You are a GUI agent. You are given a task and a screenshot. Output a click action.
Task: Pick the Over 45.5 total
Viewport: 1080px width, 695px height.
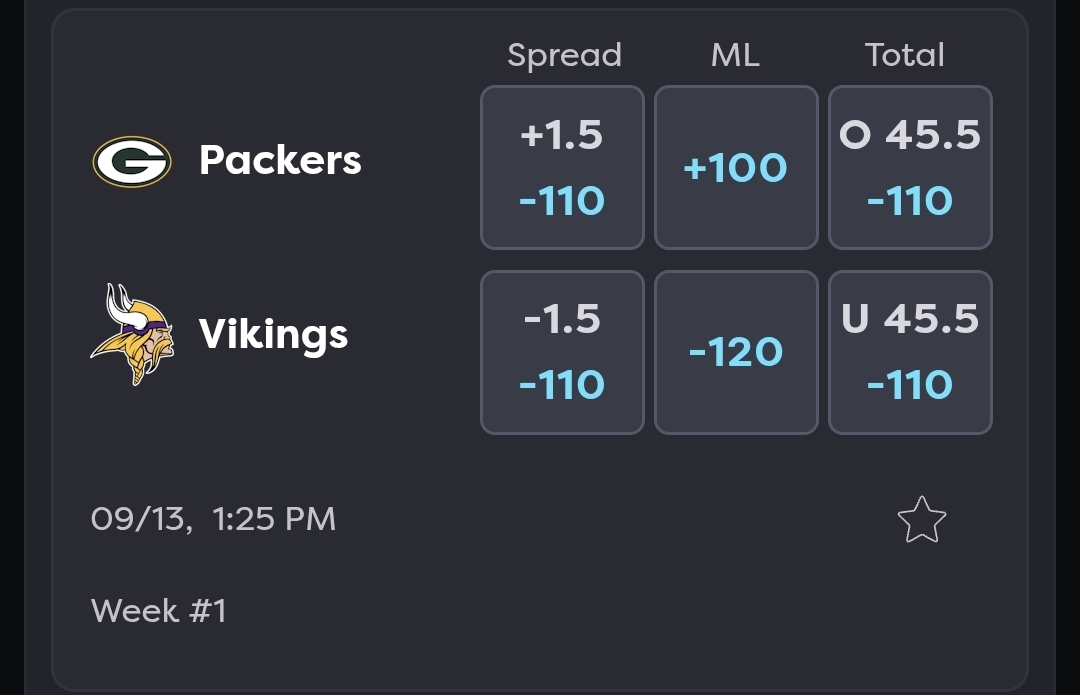point(910,167)
